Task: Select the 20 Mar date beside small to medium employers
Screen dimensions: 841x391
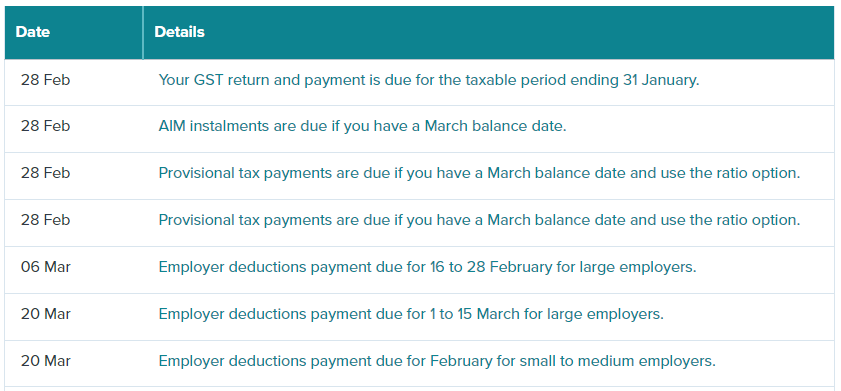Action: click(x=46, y=361)
